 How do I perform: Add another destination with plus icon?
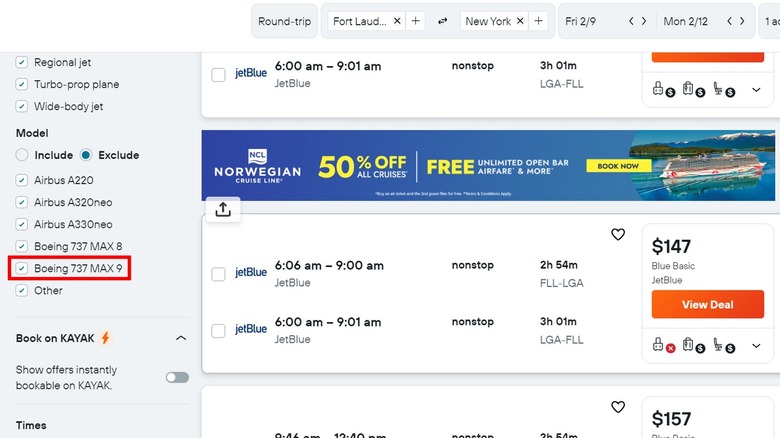coord(539,21)
